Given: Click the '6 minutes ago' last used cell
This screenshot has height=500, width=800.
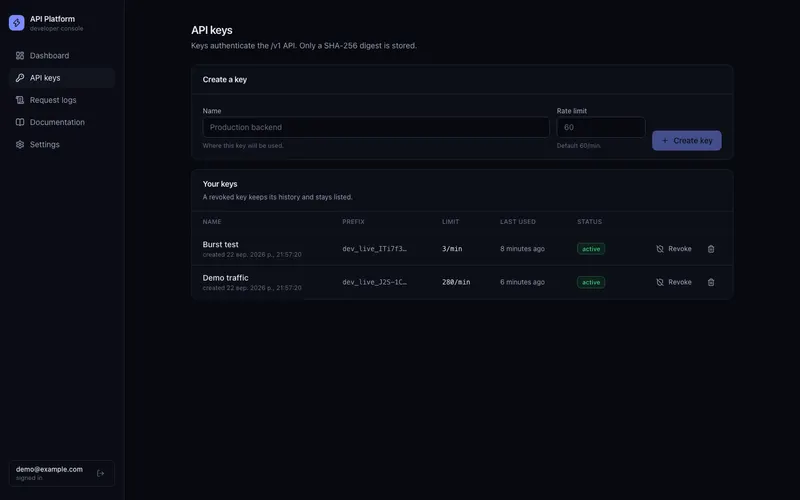Looking at the screenshot, I should pos(522,282).
